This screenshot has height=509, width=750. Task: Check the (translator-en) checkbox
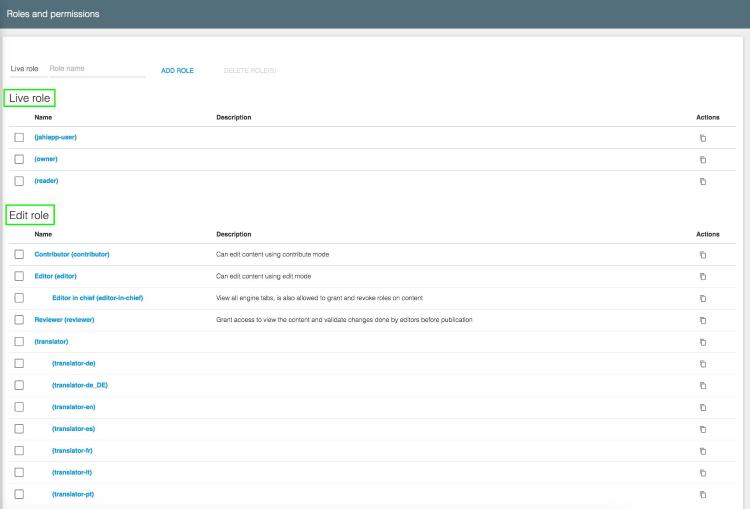point(19,407)
